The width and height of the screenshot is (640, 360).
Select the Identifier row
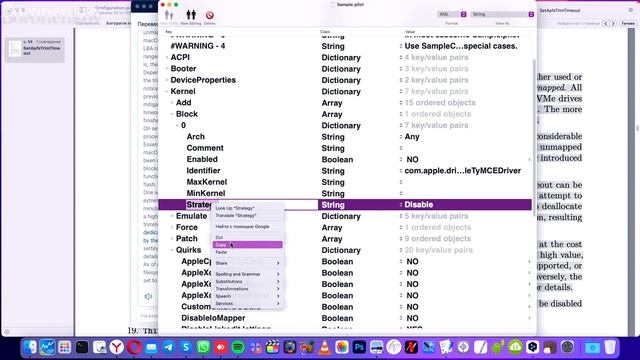345,171
